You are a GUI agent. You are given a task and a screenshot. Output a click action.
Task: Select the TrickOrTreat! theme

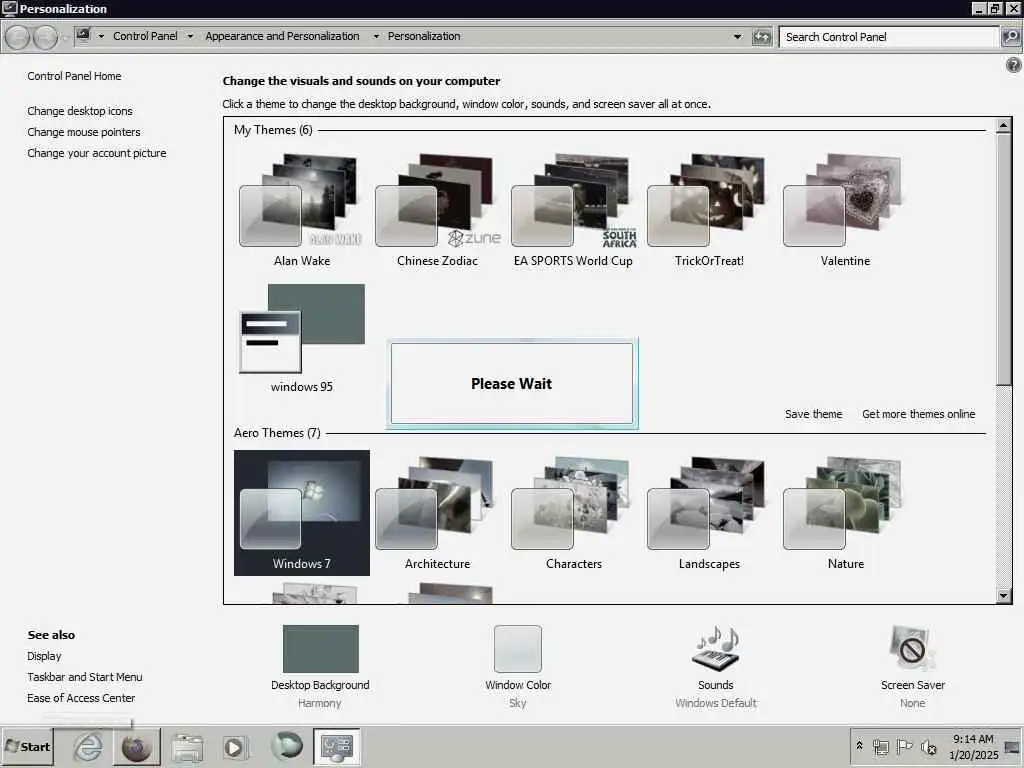coord(709,210)
